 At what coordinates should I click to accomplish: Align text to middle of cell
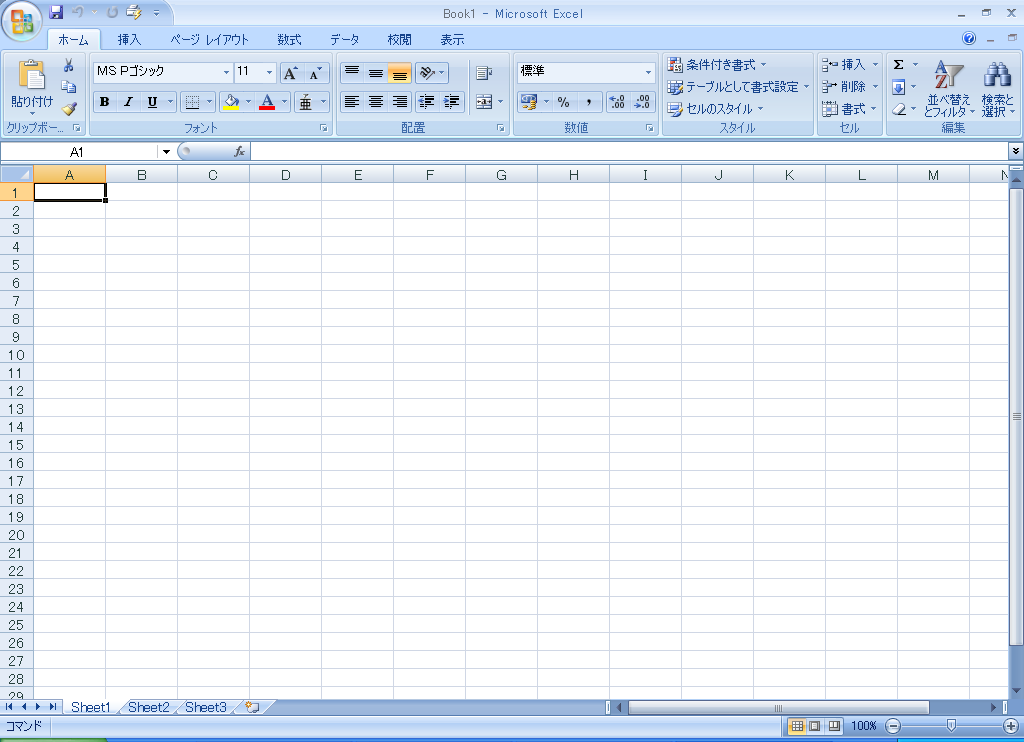[x=376, y=73]
